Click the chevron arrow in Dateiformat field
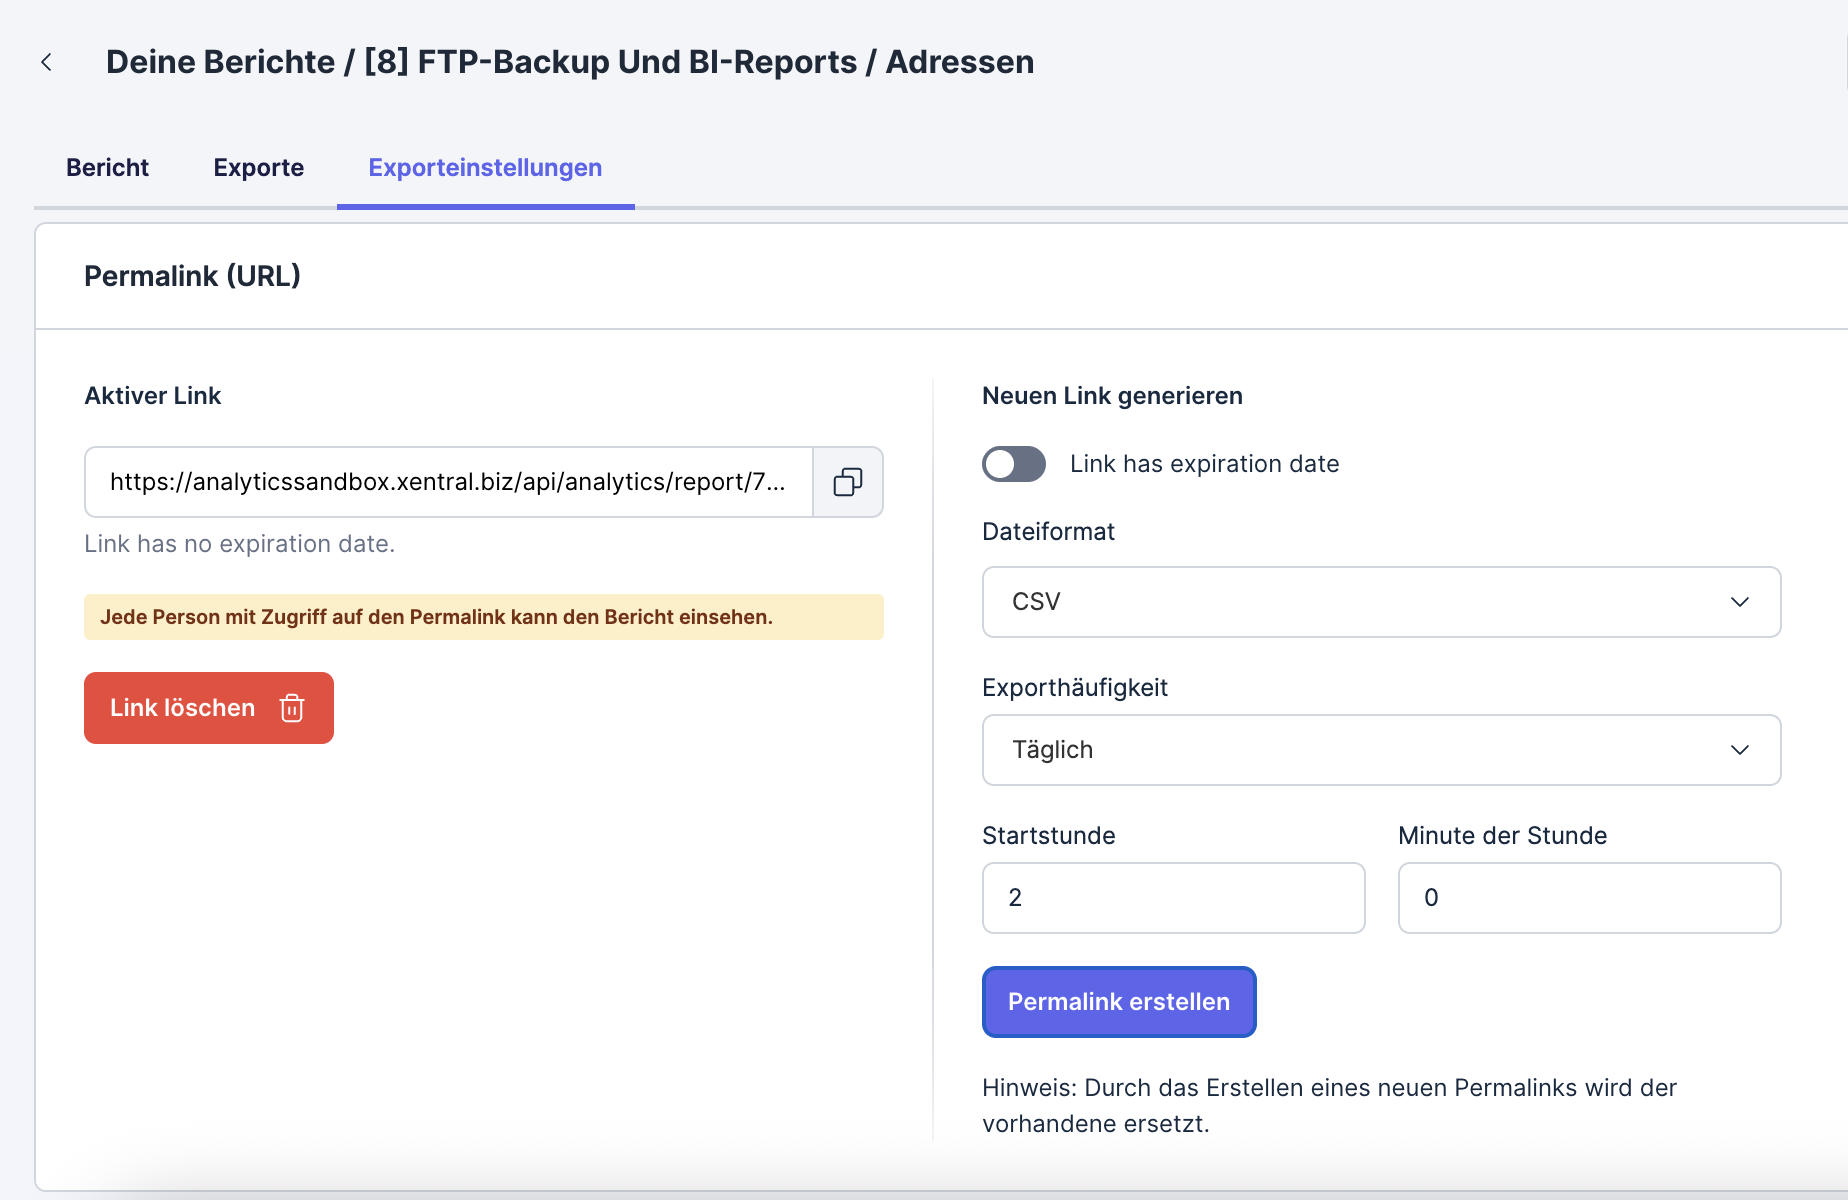The height and width of the screenshot is (1200, 1848). (1739, 602)
